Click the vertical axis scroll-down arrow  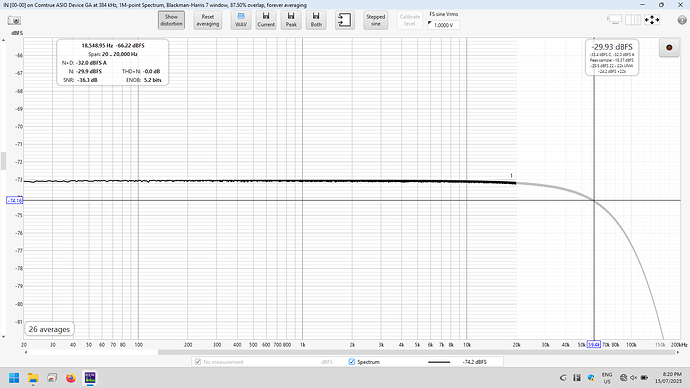3,337
